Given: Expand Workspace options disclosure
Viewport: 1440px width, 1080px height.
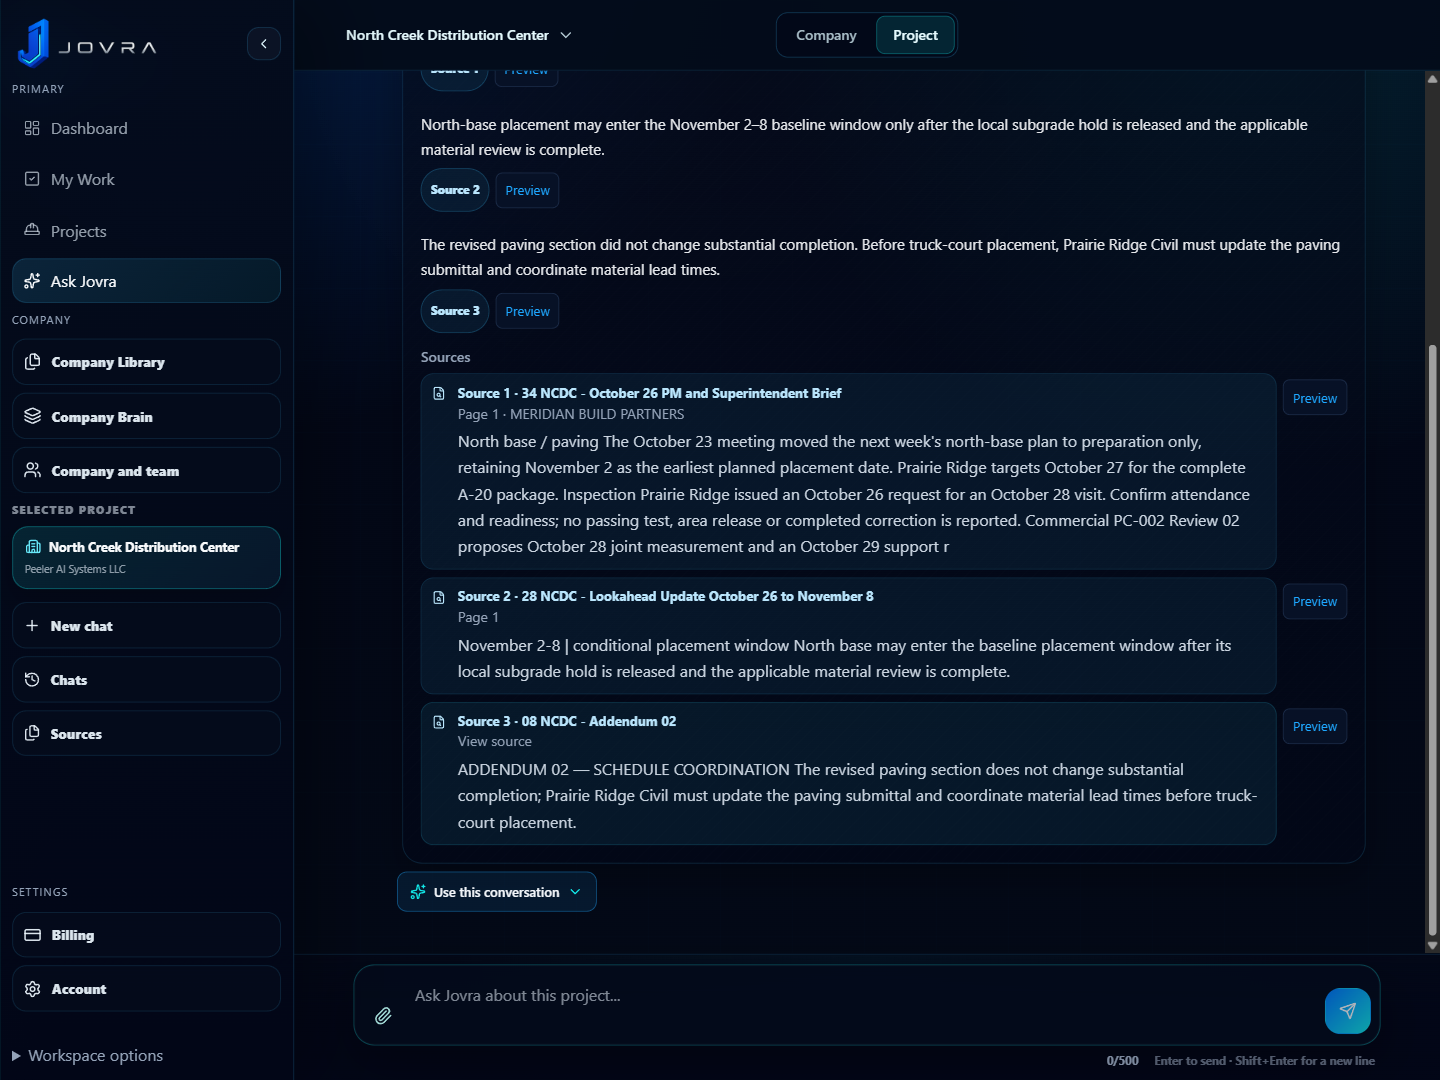Looking at the screenshot, I should [x=87, y=1056].
